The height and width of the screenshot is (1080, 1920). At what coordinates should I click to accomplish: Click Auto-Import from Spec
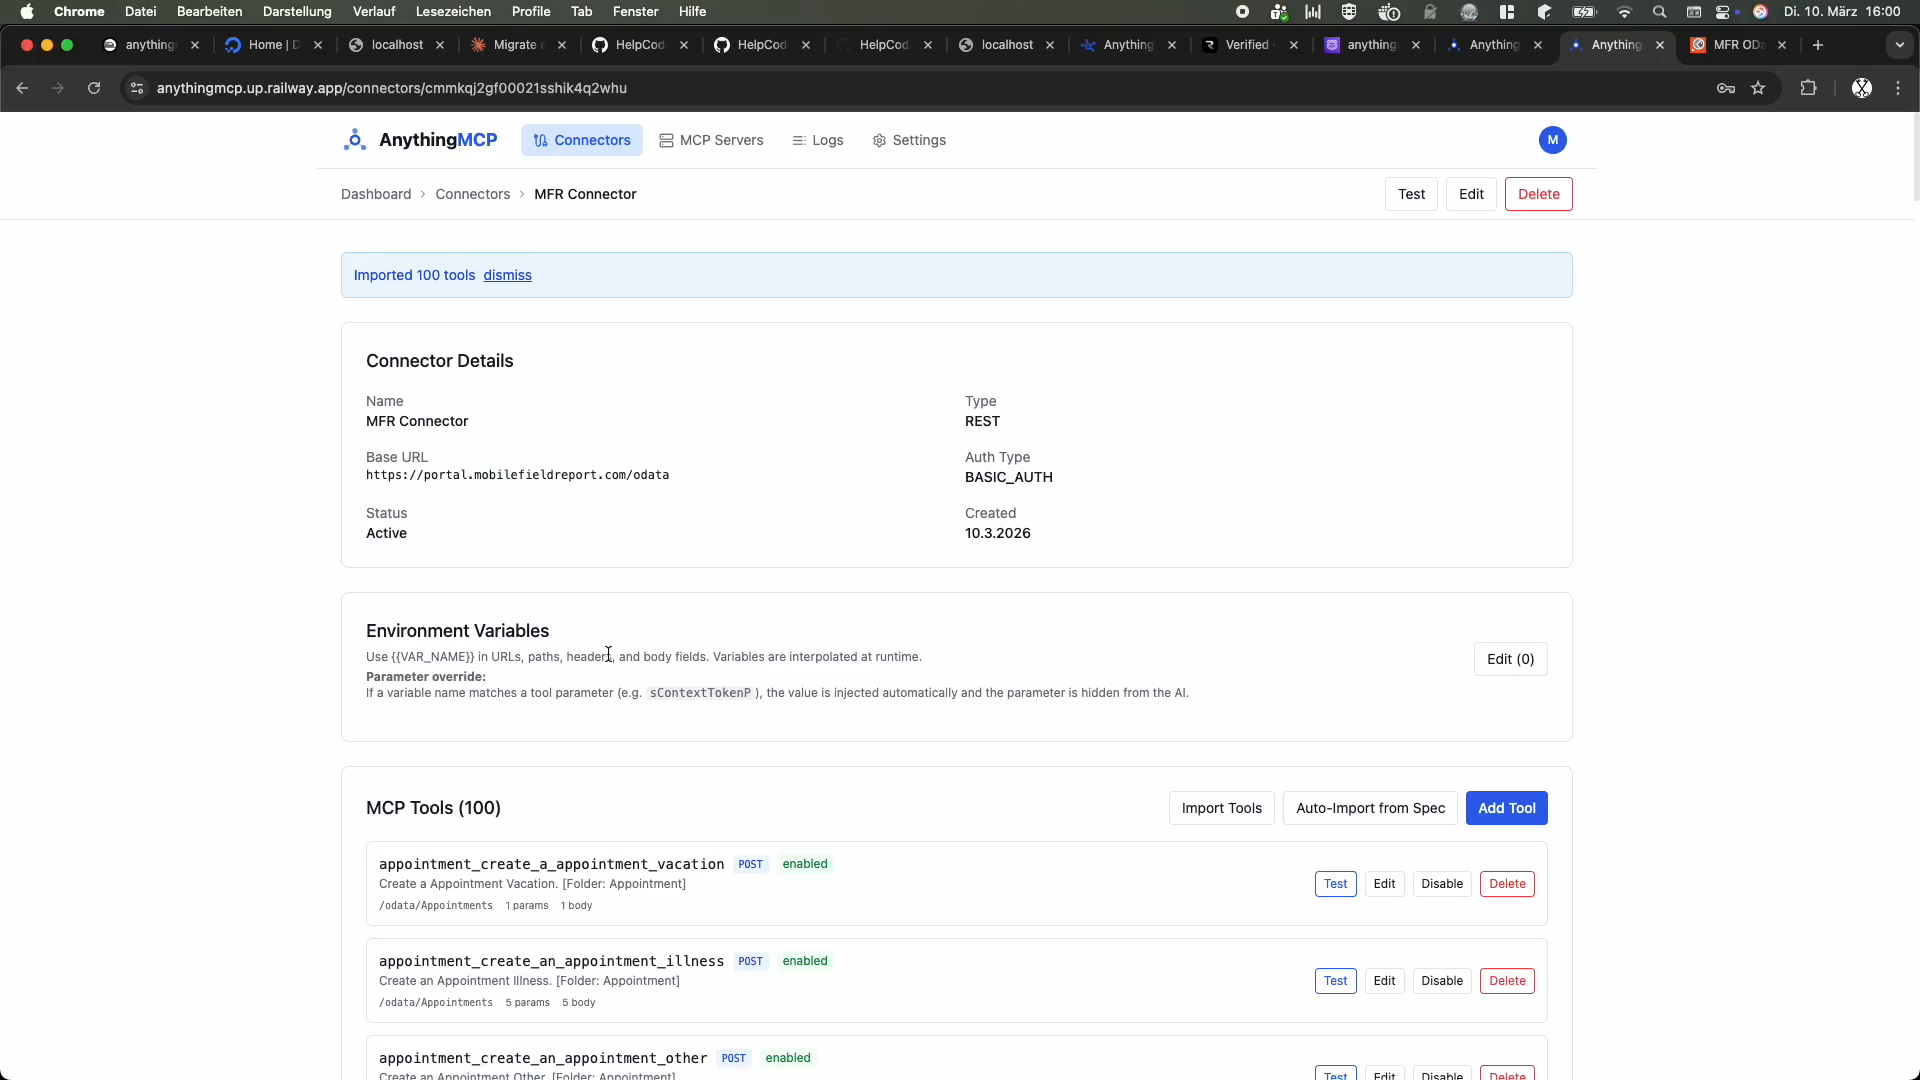pos(1370,808)
